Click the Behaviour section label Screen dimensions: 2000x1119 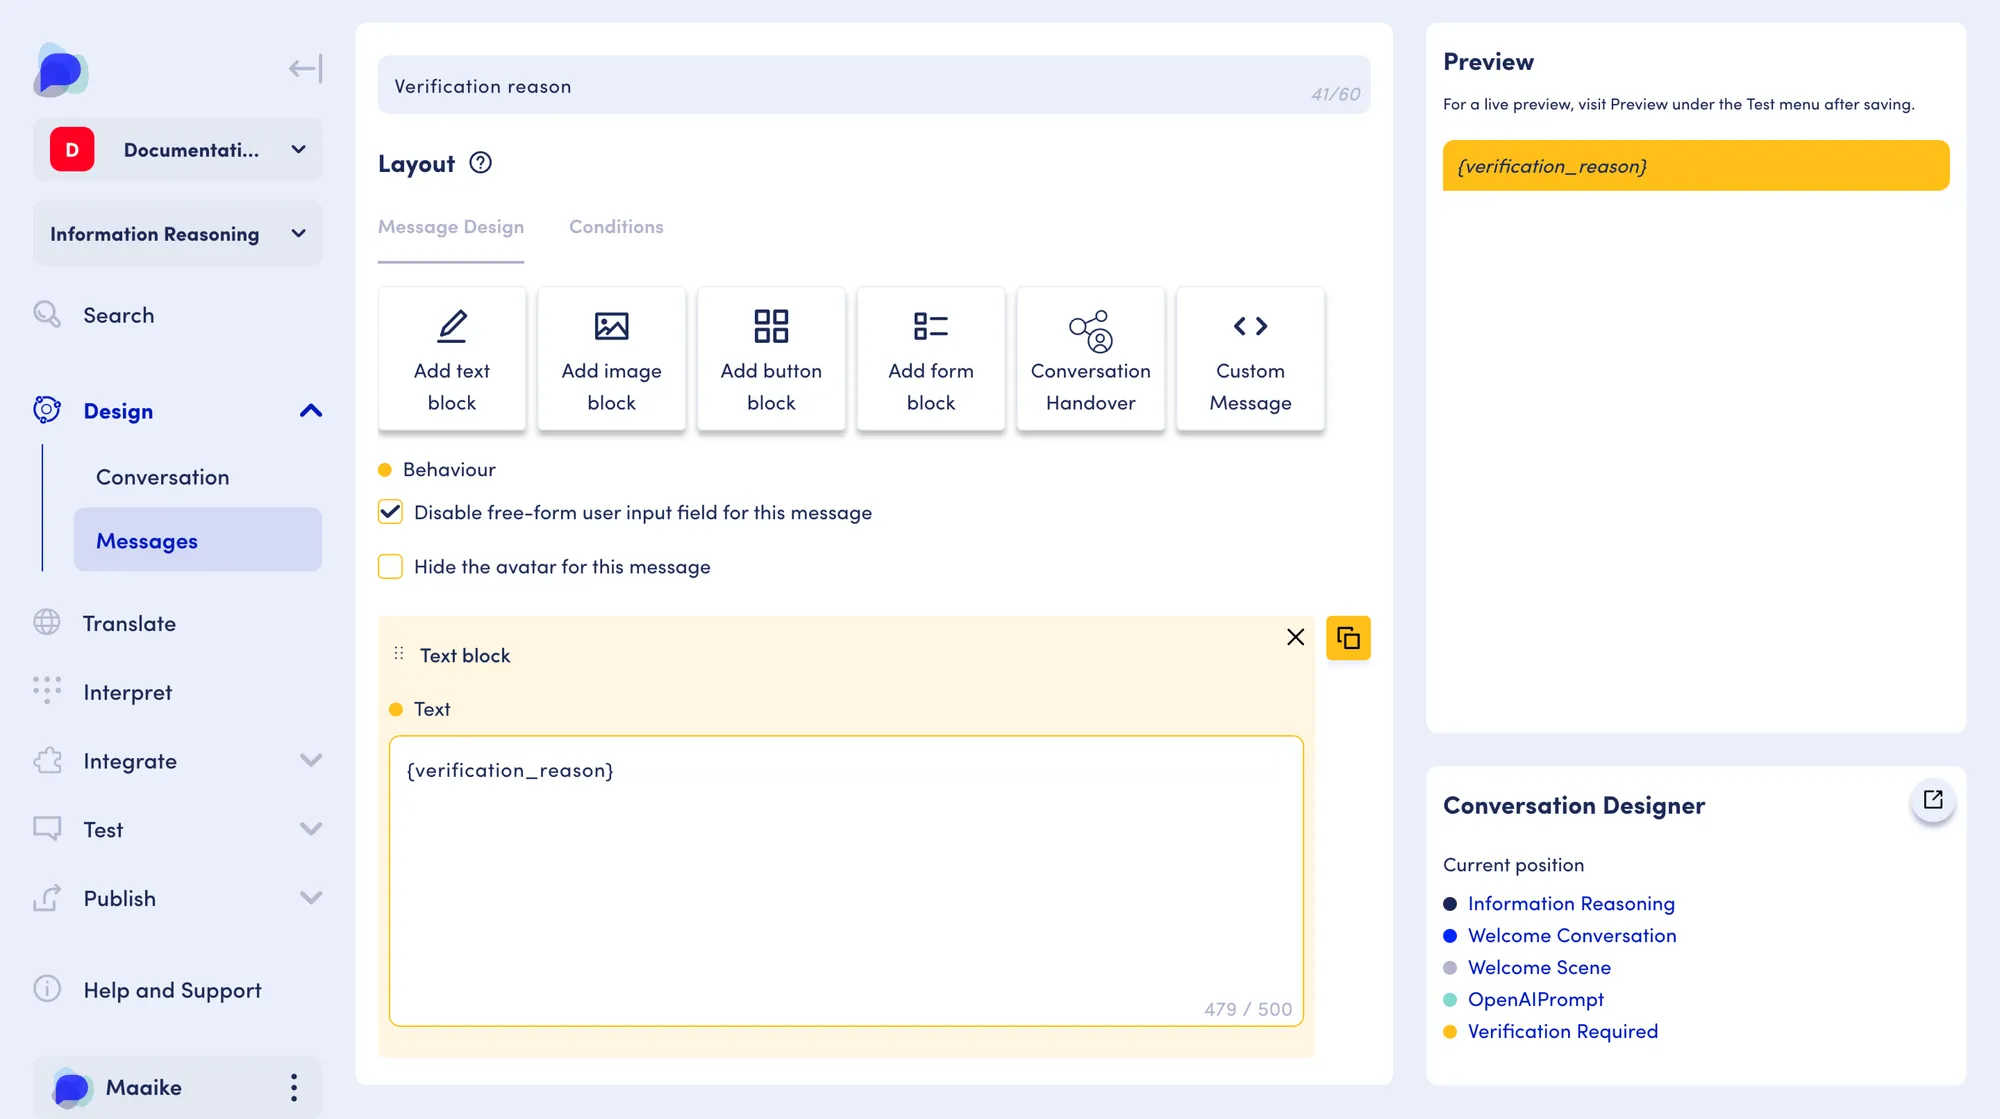449,469
